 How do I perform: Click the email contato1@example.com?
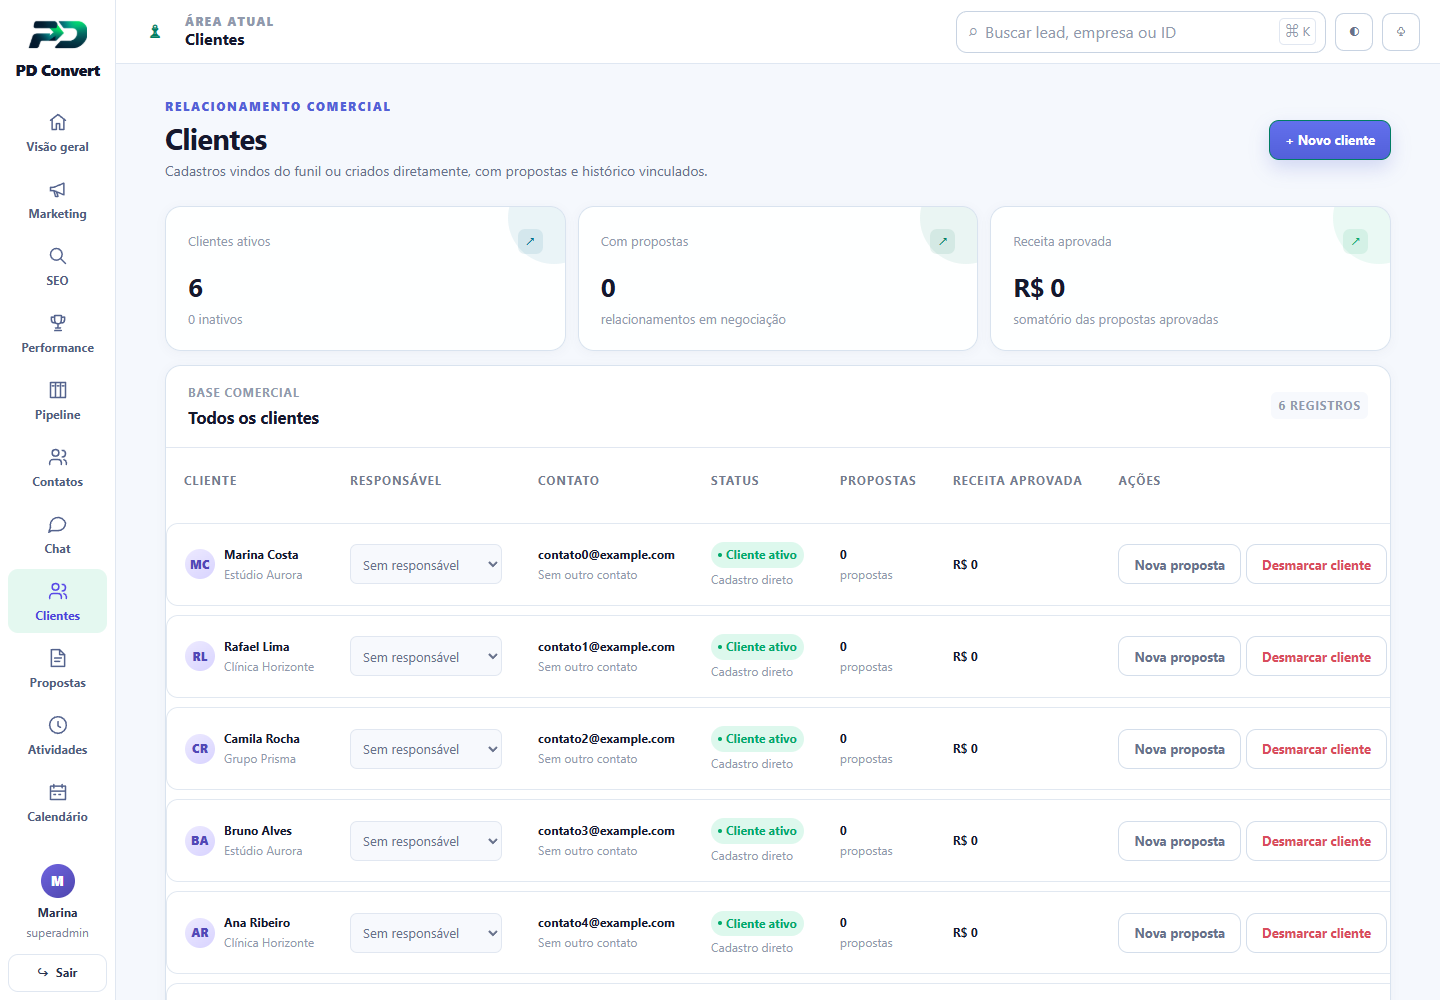[x=606, y=647]
